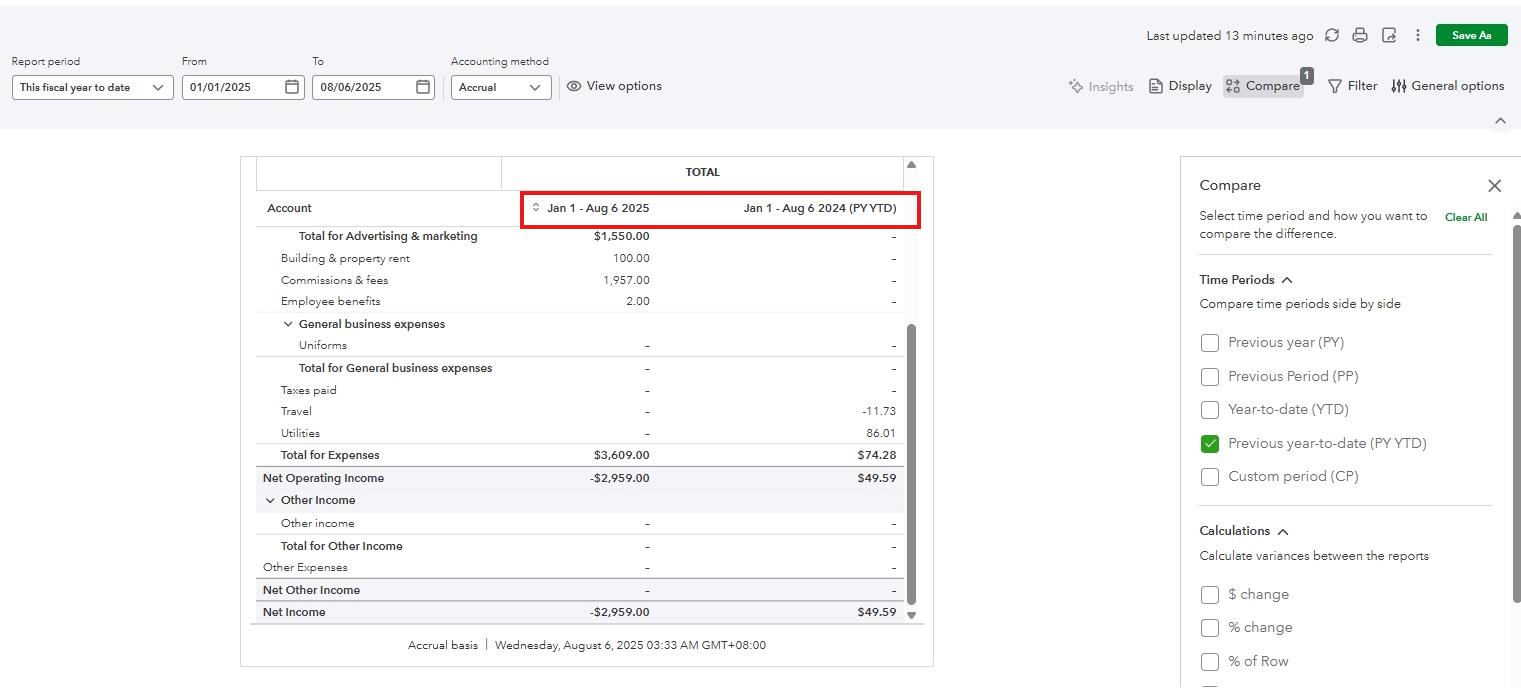Open calendar picker for From date
The width and height of the screenshot is (1521, 690).
[292, 87]
